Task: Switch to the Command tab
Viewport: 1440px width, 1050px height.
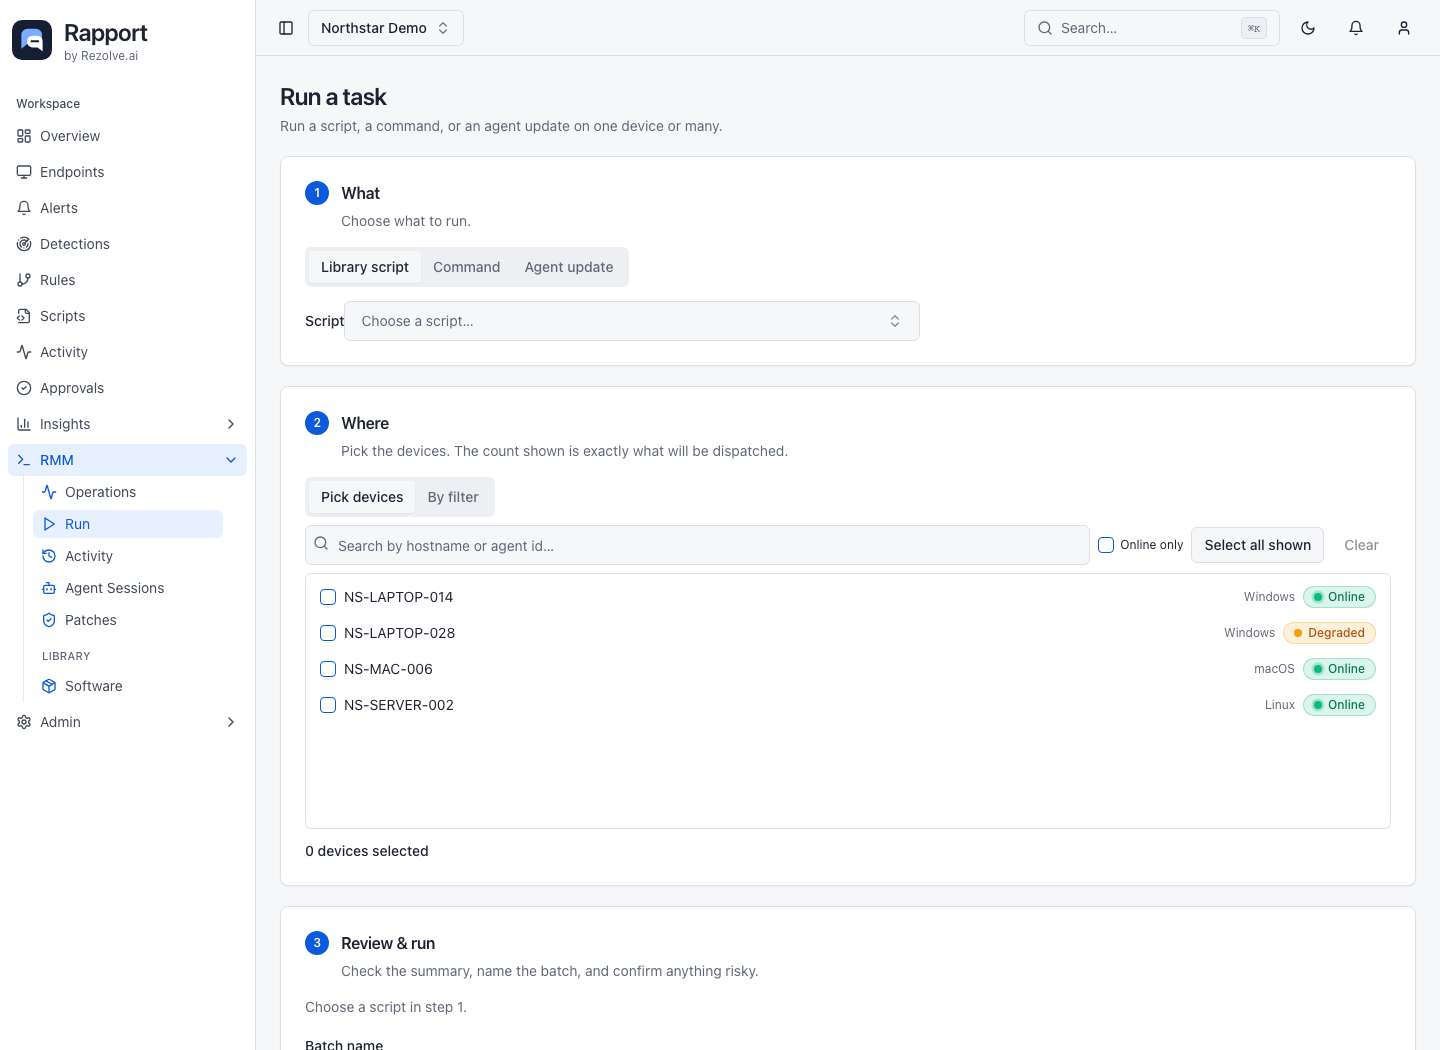Action: 467,267
